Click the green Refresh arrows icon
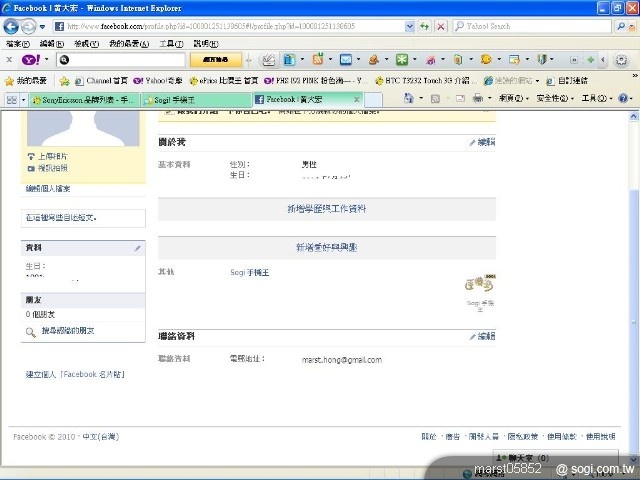This screenshot has height=480, width=640. (424, 27)
